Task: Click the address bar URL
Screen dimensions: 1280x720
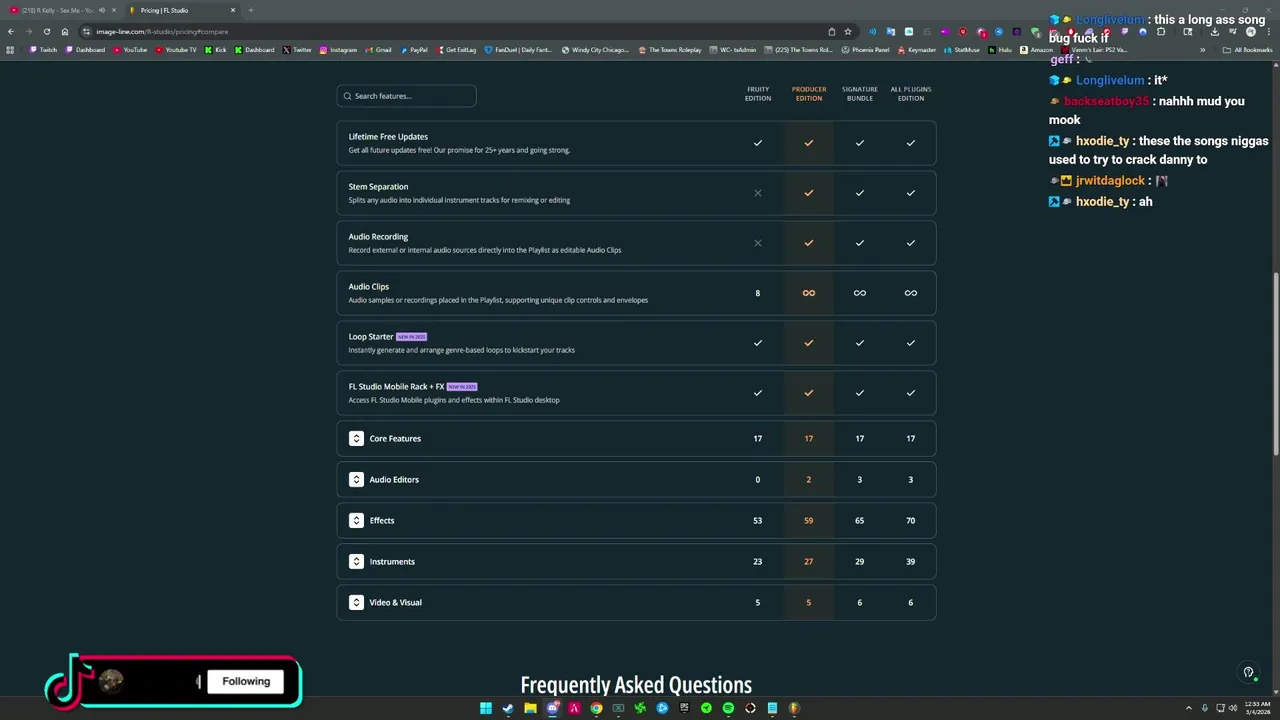Action: coord(162,31)
